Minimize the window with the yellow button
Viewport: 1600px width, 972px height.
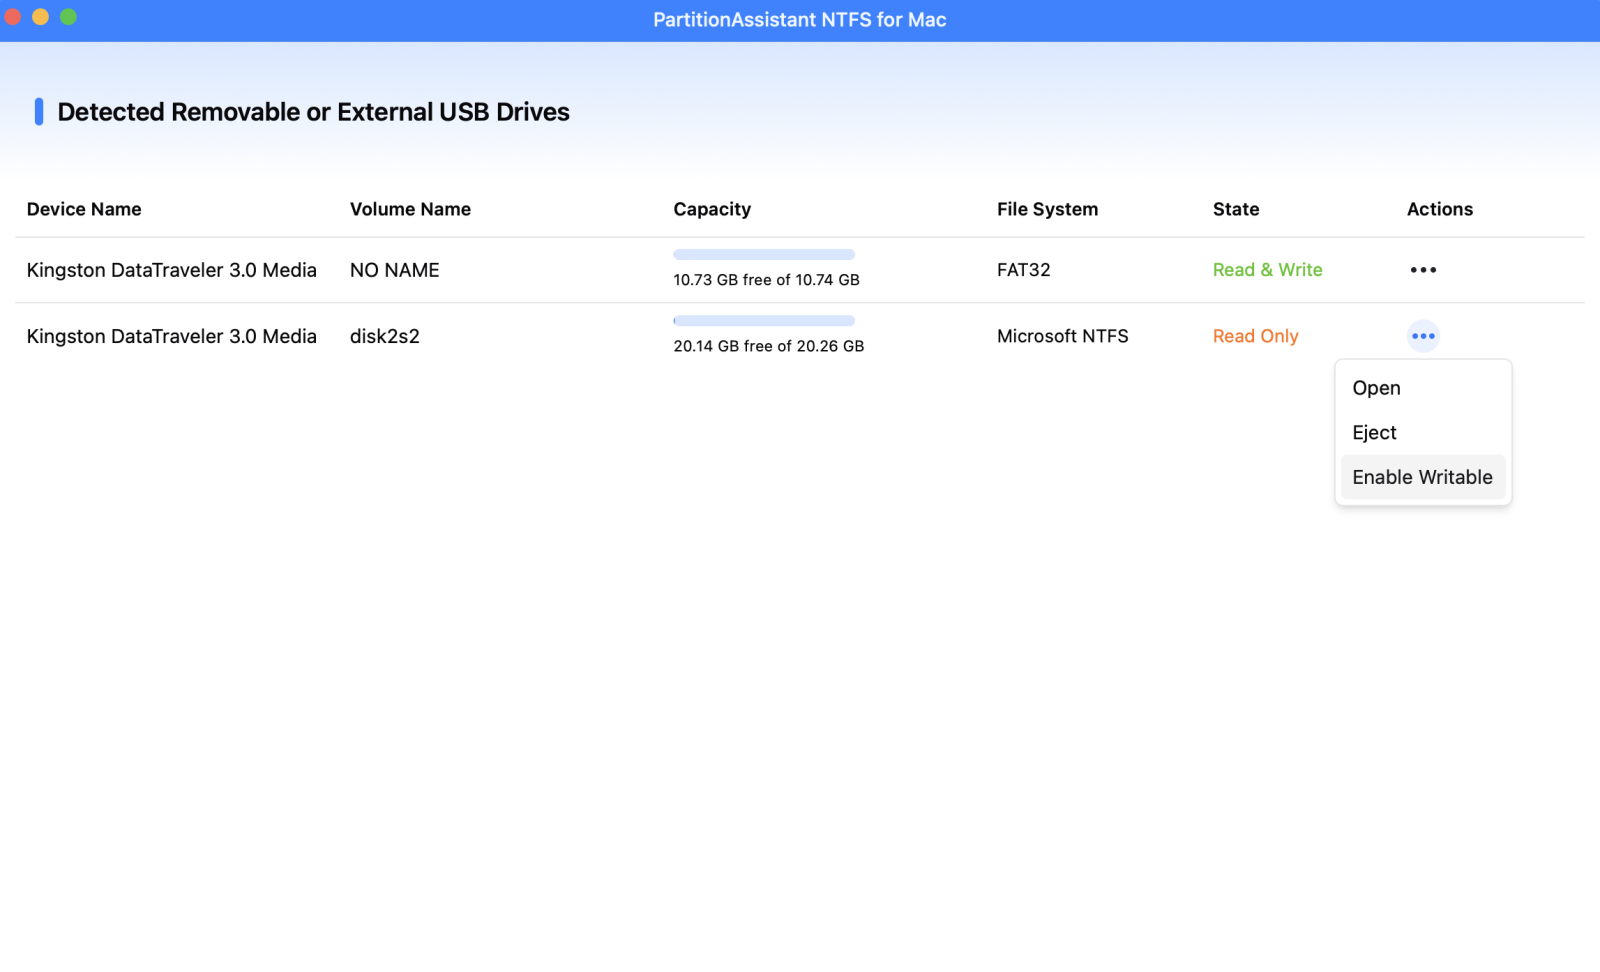click(41, 17)
